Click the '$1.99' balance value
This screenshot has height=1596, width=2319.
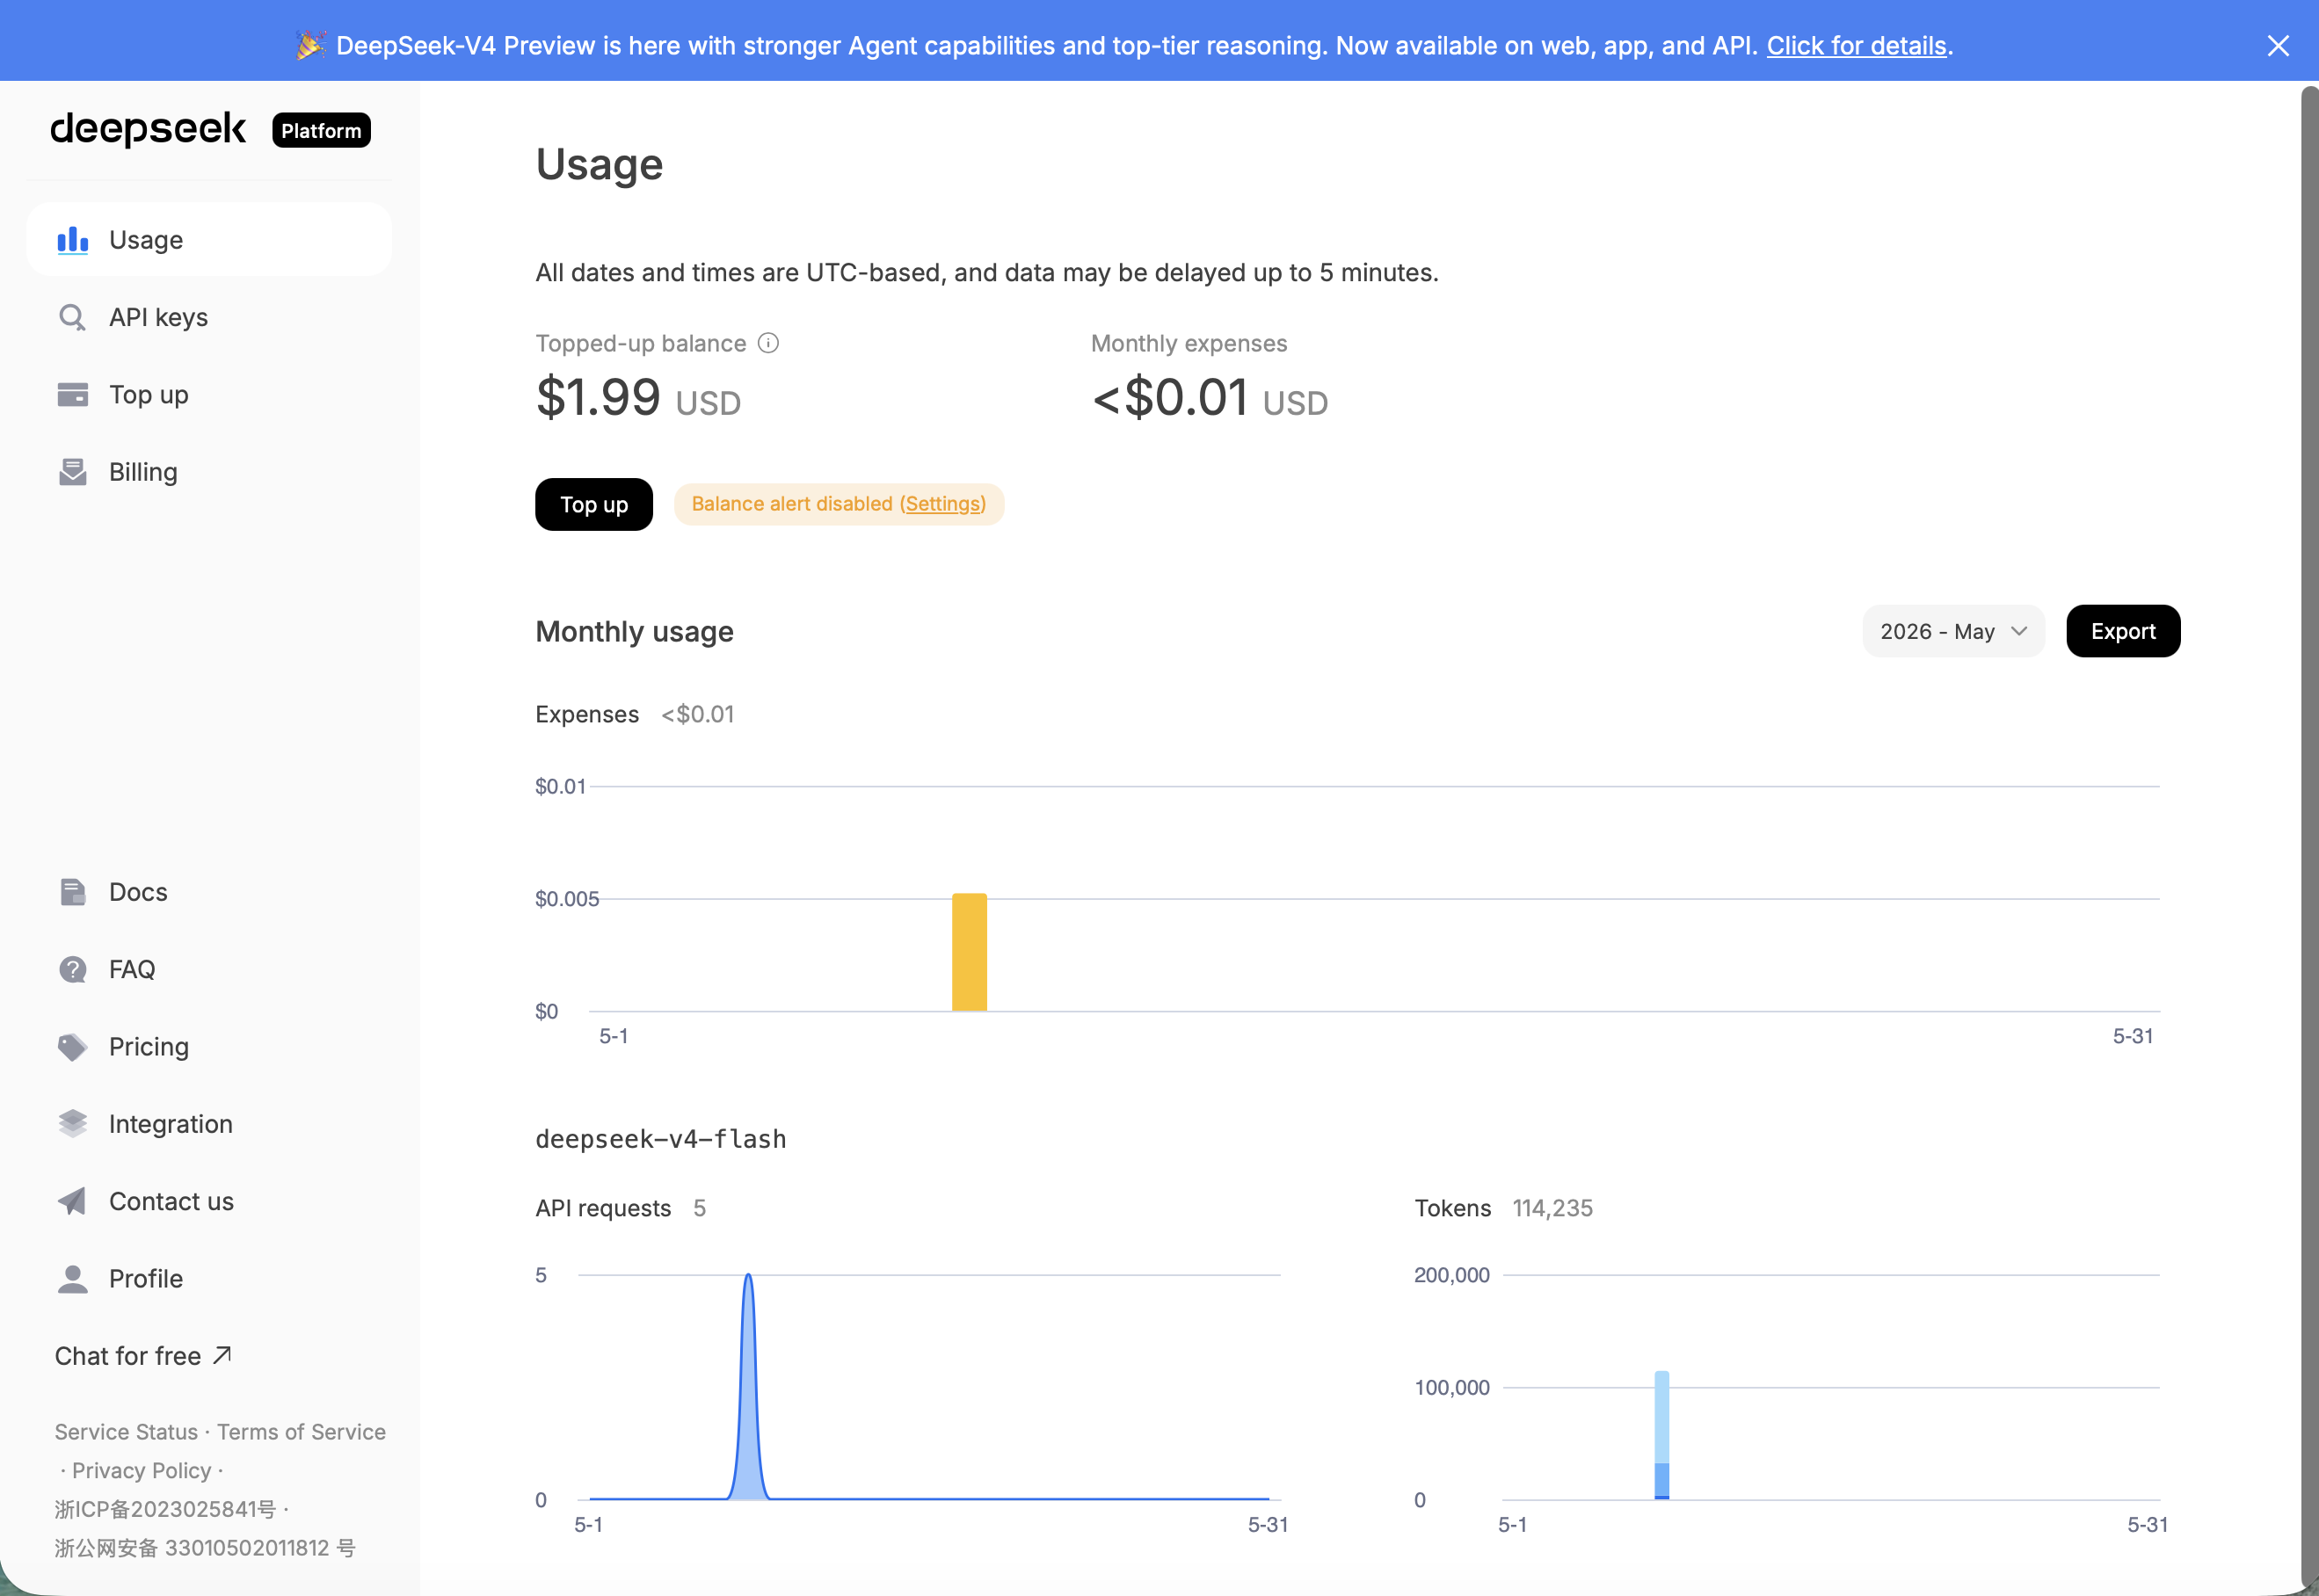tap(598, 397)
